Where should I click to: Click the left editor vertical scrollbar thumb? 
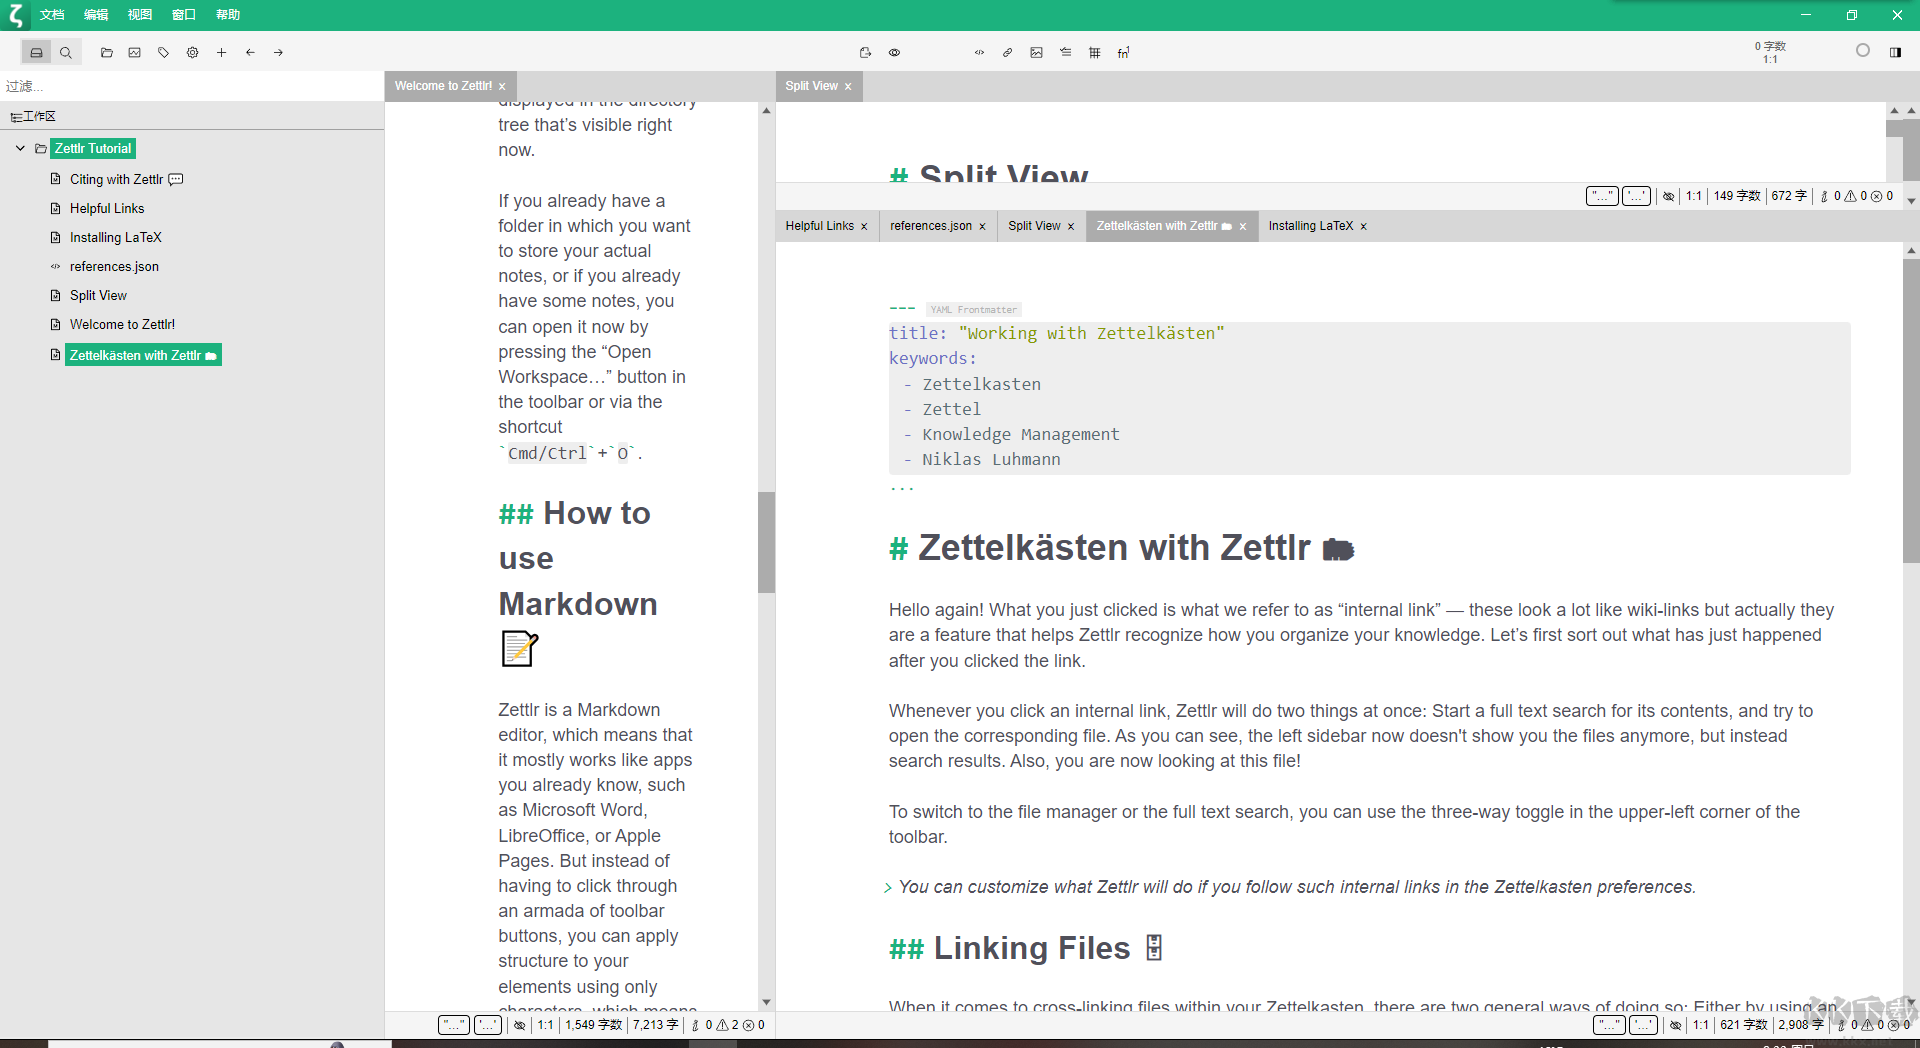766,542
